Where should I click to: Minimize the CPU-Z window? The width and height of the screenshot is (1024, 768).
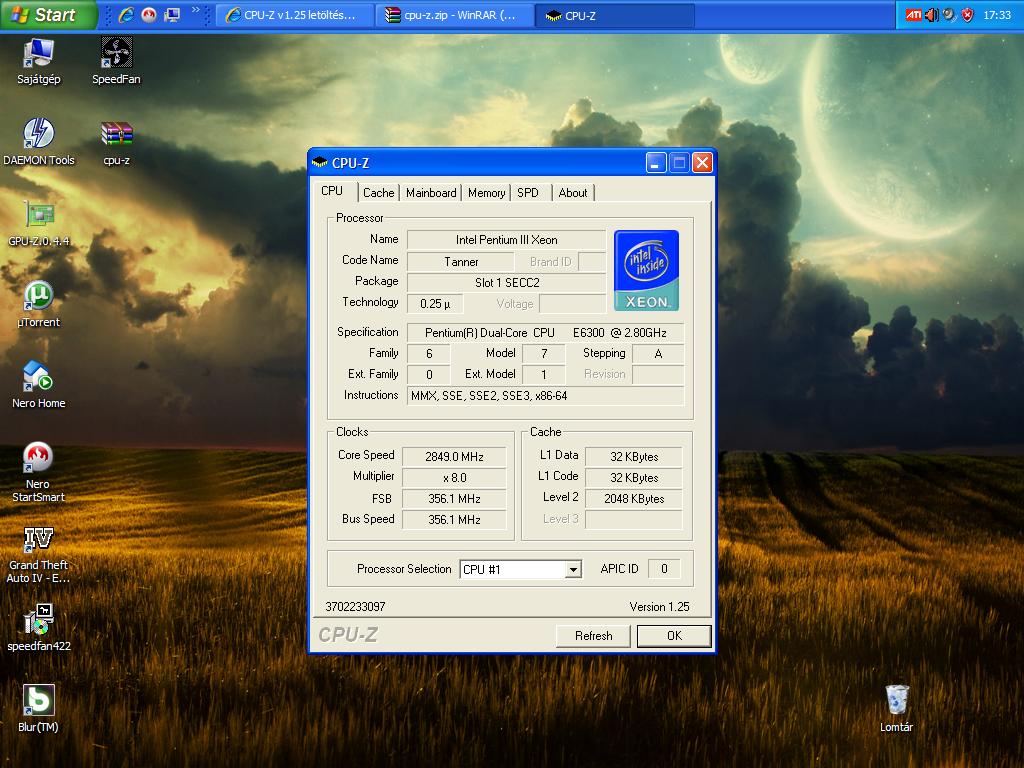pos(656,163)
